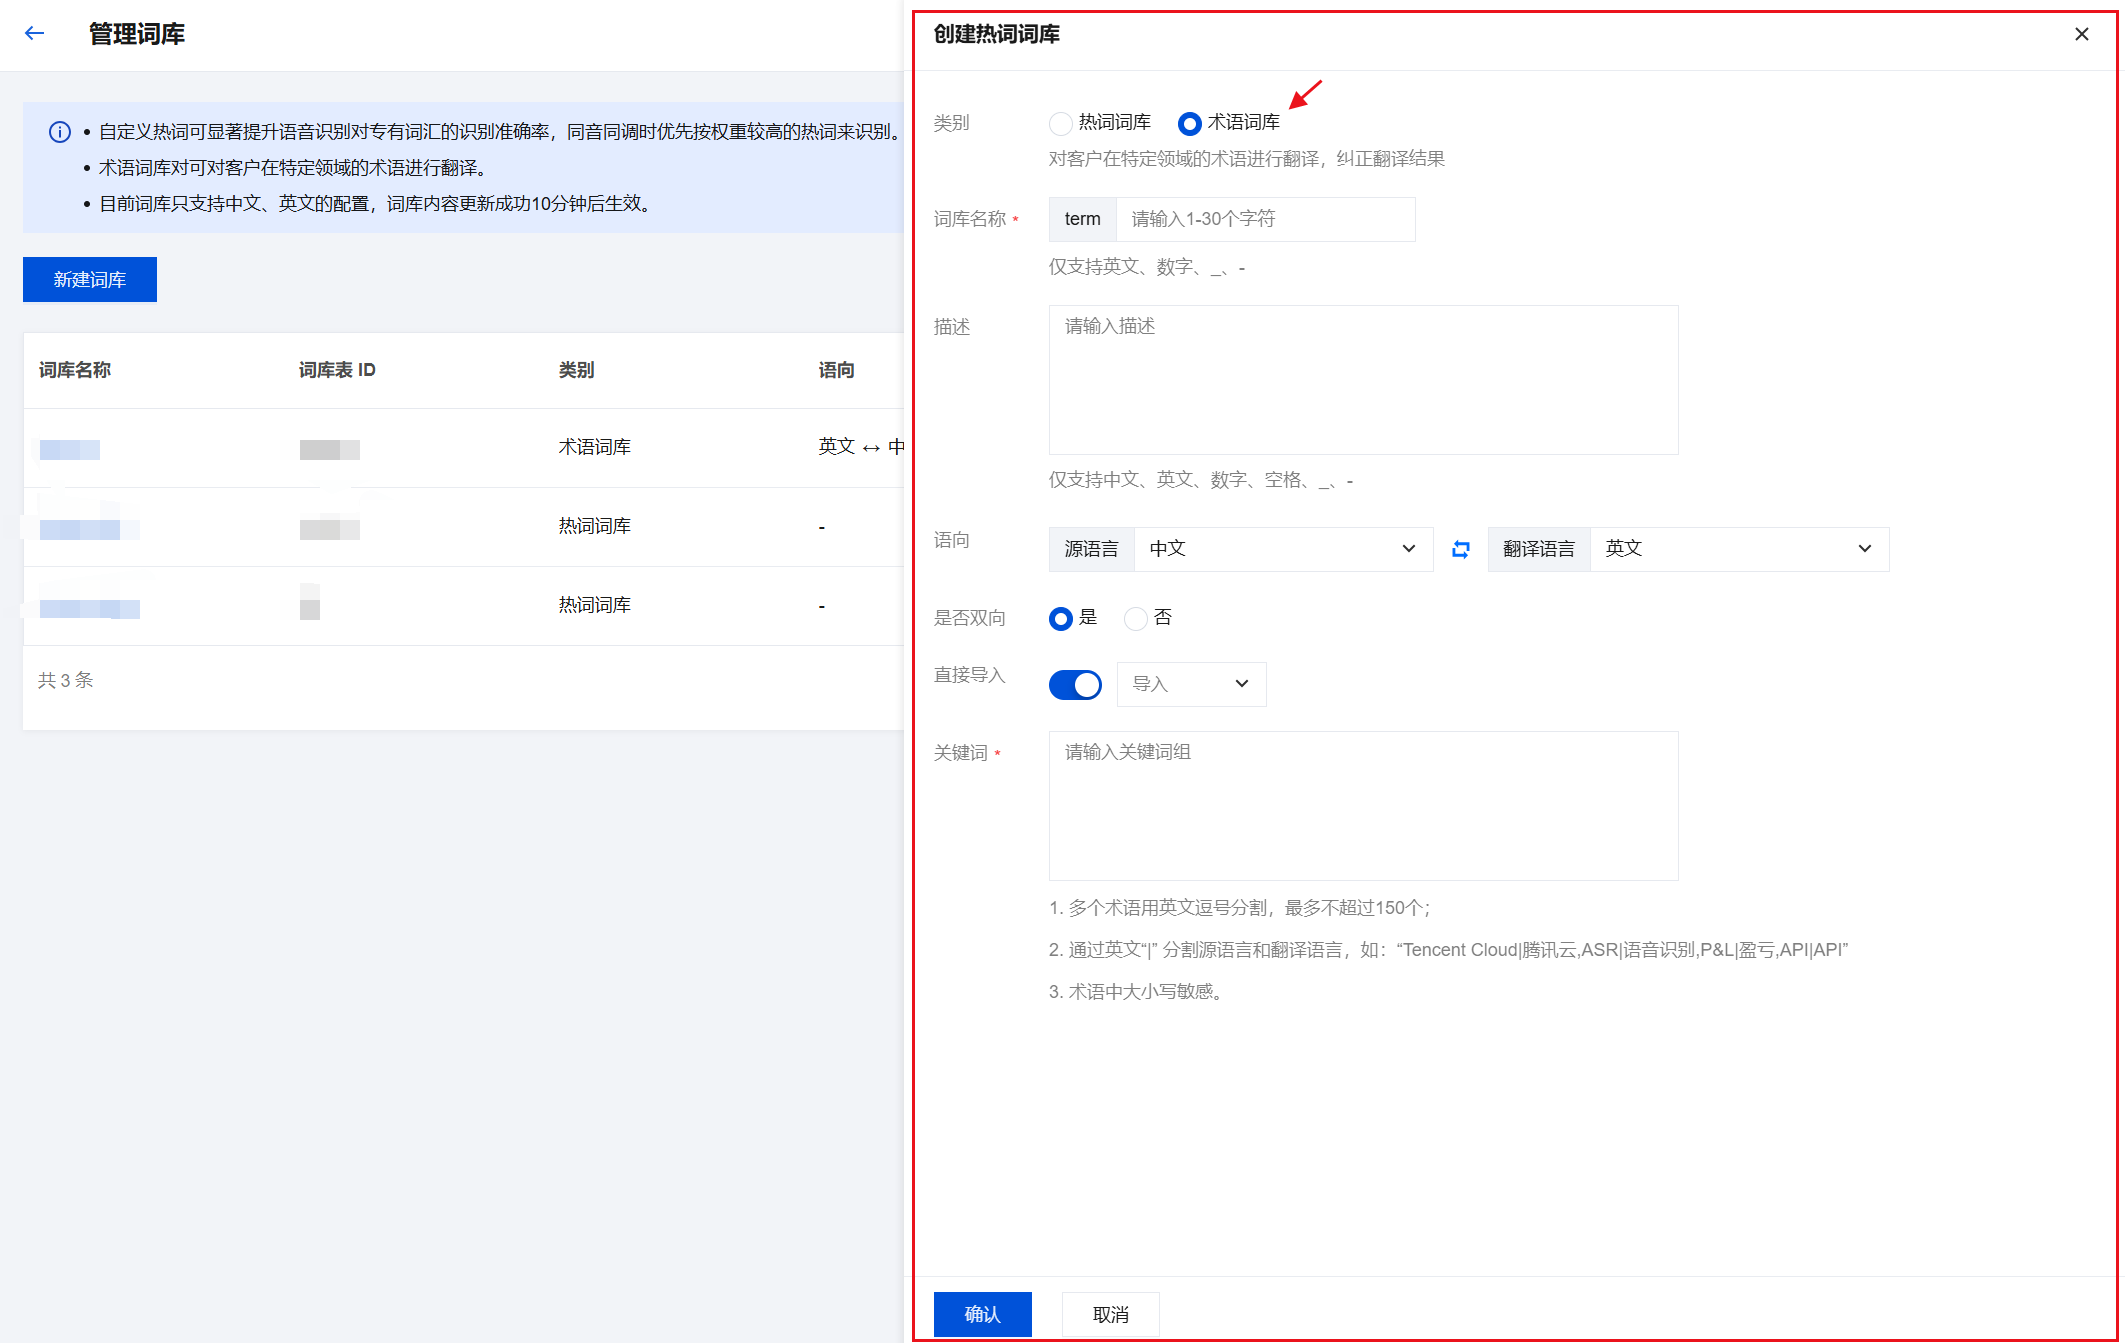Close the 创建热词词库 panel
The image size is (2125, 1343).
pos(2081,34)
